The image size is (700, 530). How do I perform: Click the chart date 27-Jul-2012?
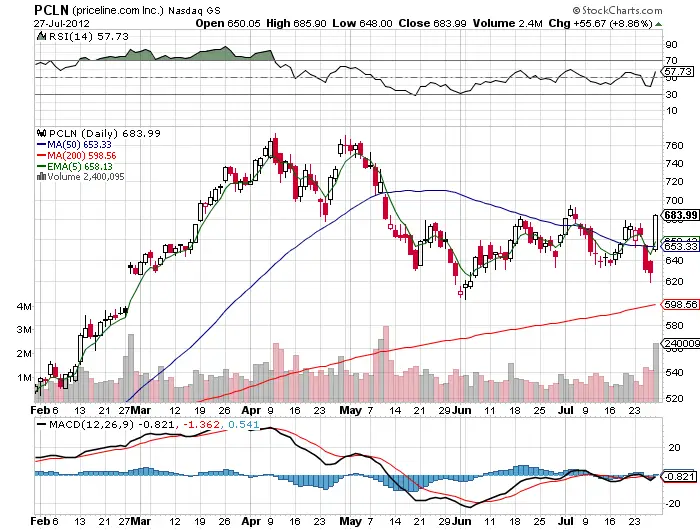(x=62, y=24)
